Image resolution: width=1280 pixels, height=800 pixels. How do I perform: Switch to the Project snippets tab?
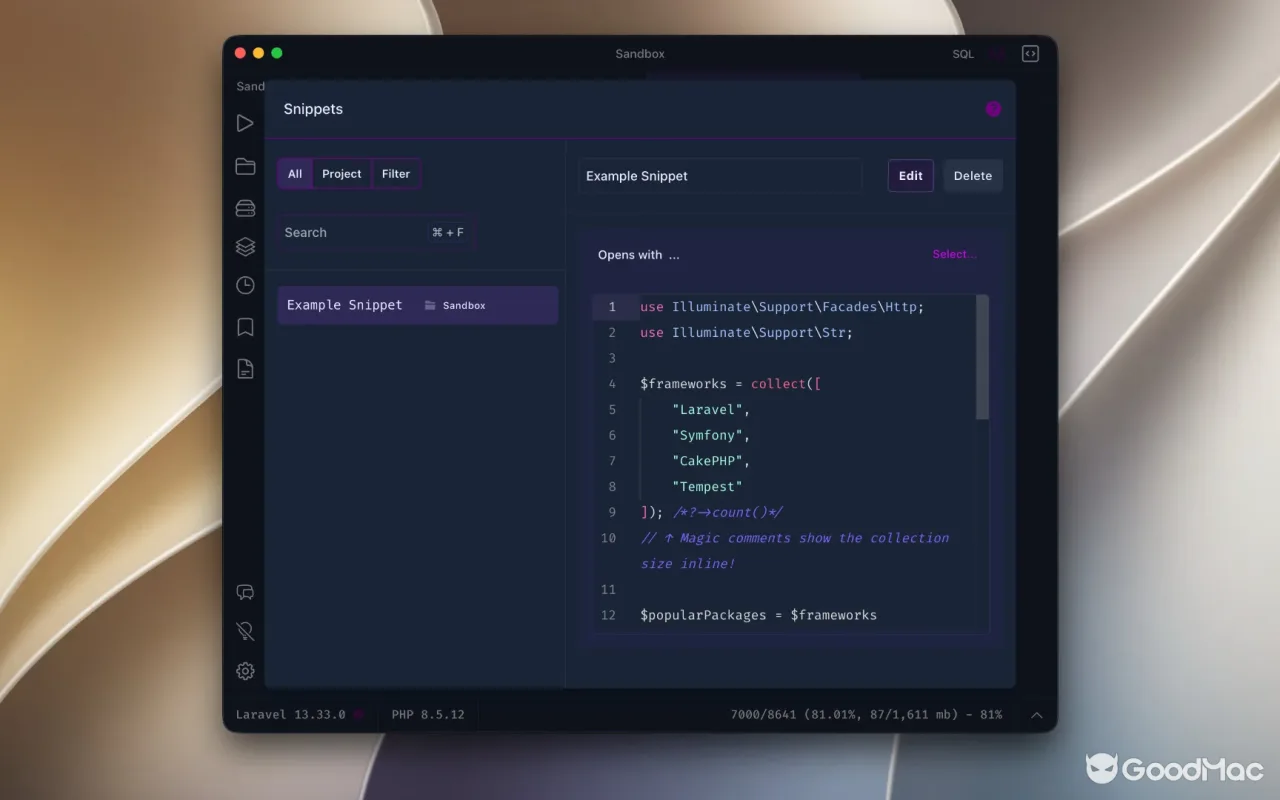342,174
